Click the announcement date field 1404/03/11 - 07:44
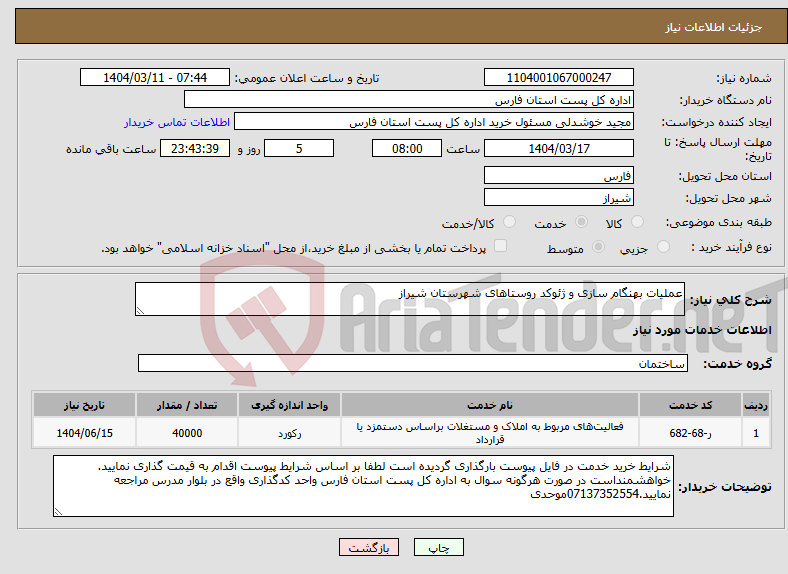 pos(155,77)
